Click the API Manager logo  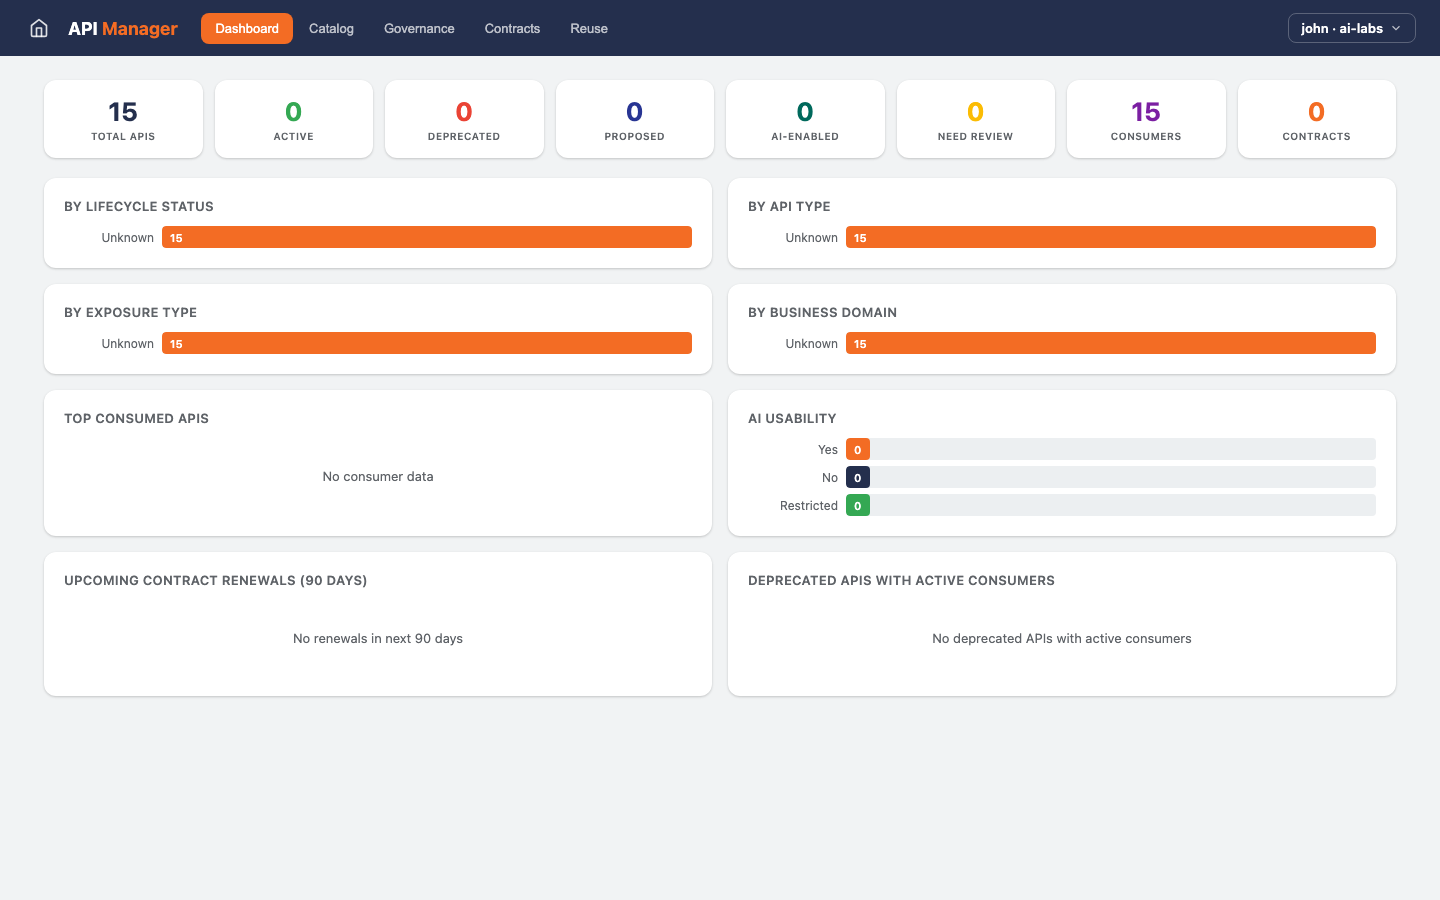coord(122,28)
